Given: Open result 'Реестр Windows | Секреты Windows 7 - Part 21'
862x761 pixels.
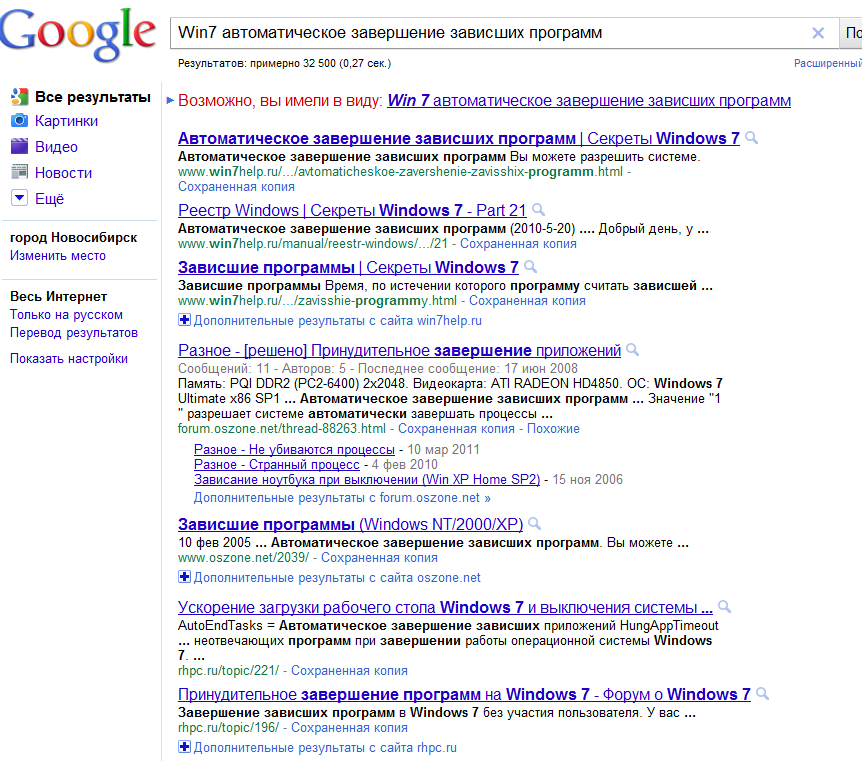Looking at the screenshot, I should (x=352, y=210).
